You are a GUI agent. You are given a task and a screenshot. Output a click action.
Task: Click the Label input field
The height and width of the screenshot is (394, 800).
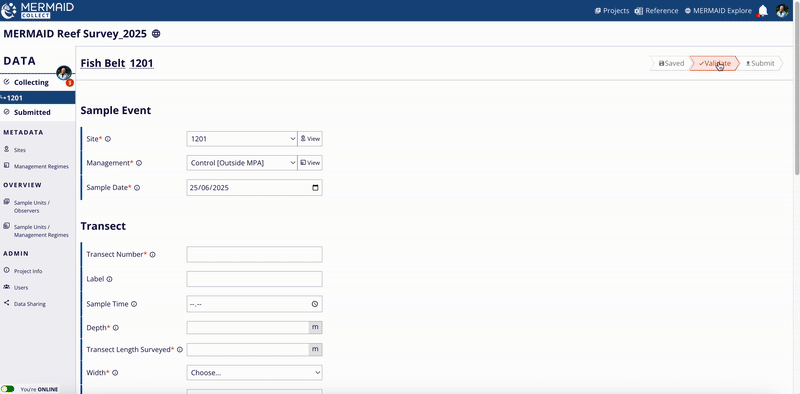tap(254, 279)
